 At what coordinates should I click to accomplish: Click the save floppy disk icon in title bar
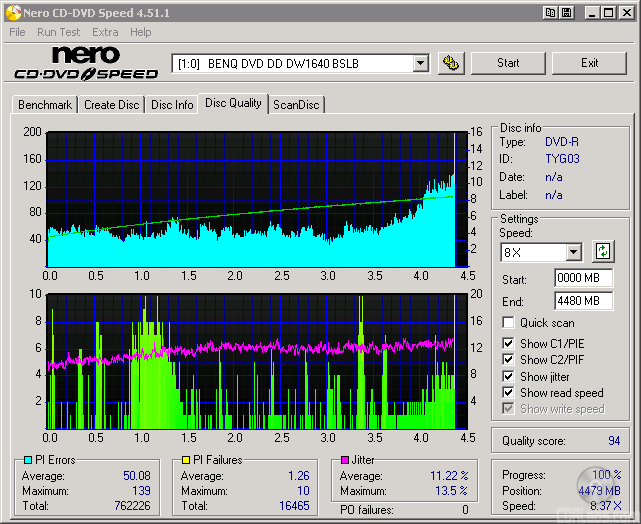(566, 12)
